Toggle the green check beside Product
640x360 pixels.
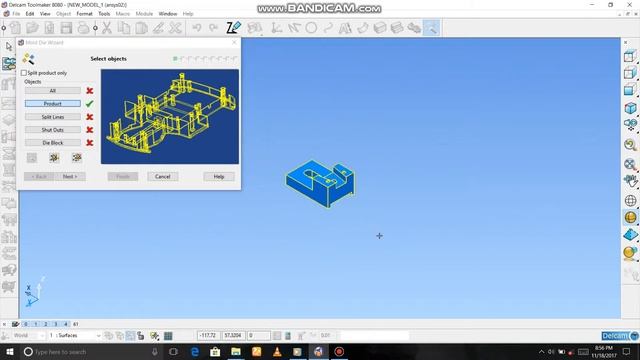tap(89, 104)
